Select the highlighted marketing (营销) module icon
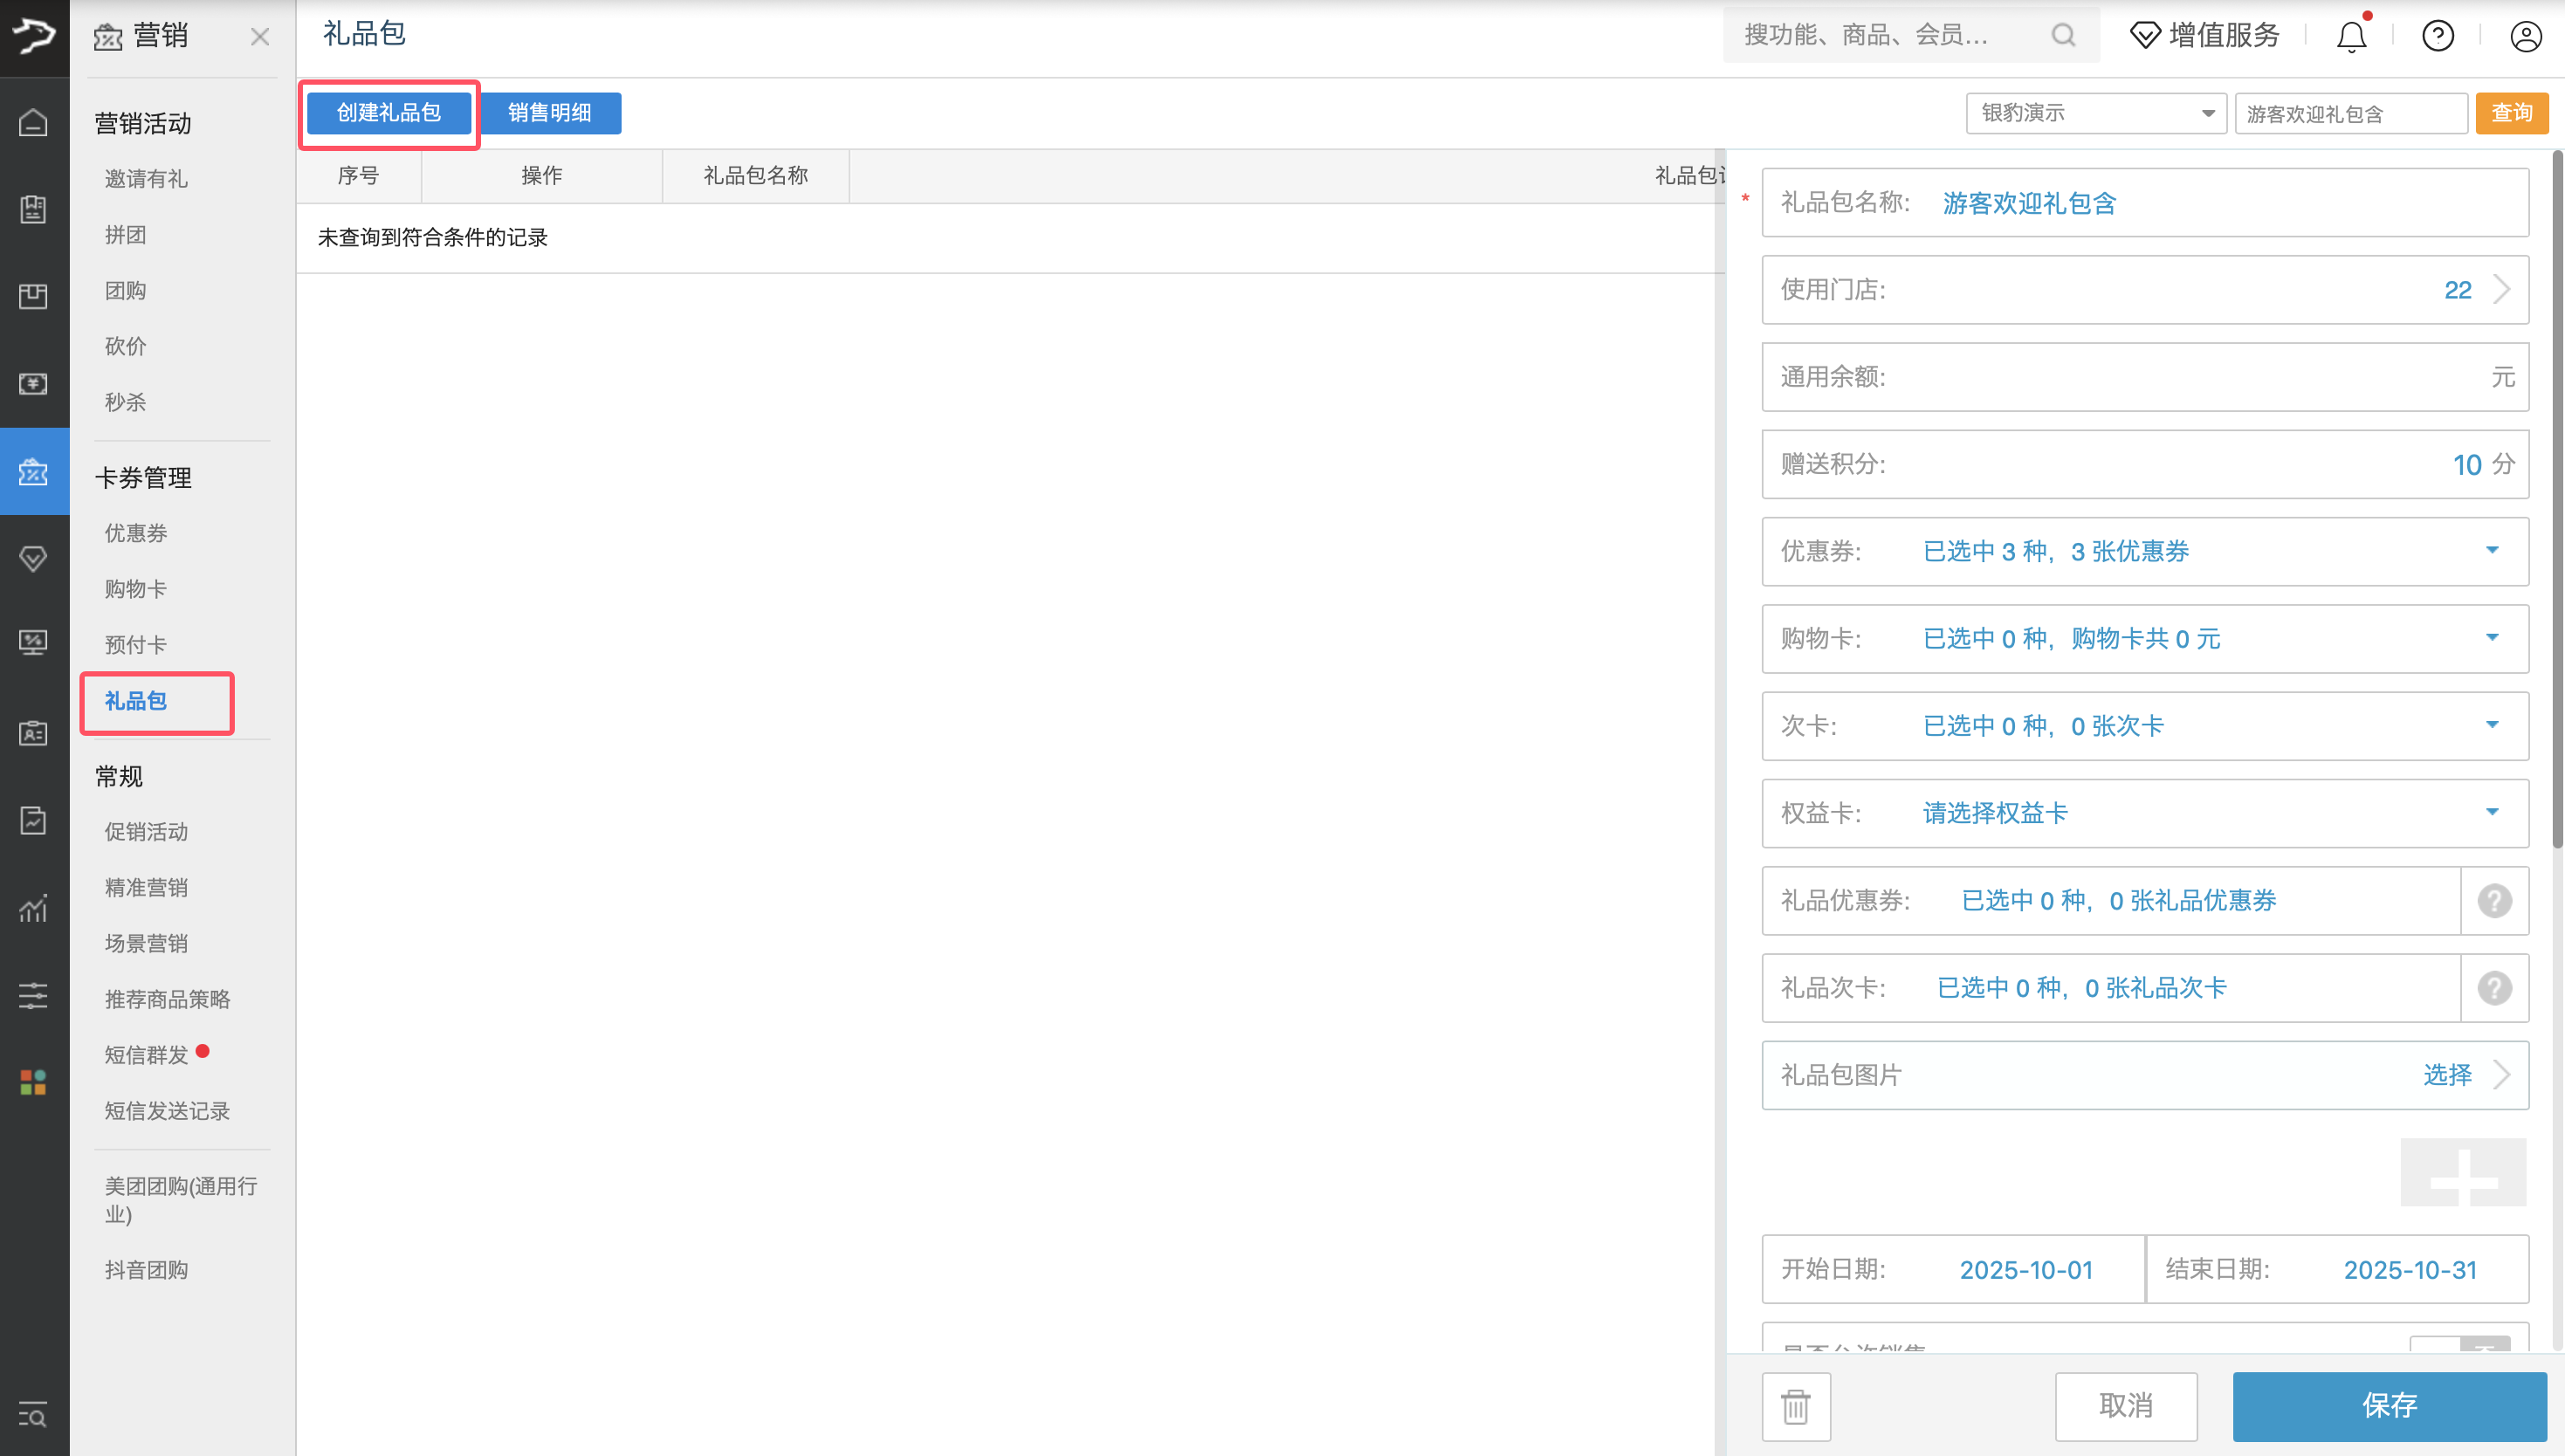Image resolution: width=2565 pixels, height=1456 pixels. click(x=33, y=470)
